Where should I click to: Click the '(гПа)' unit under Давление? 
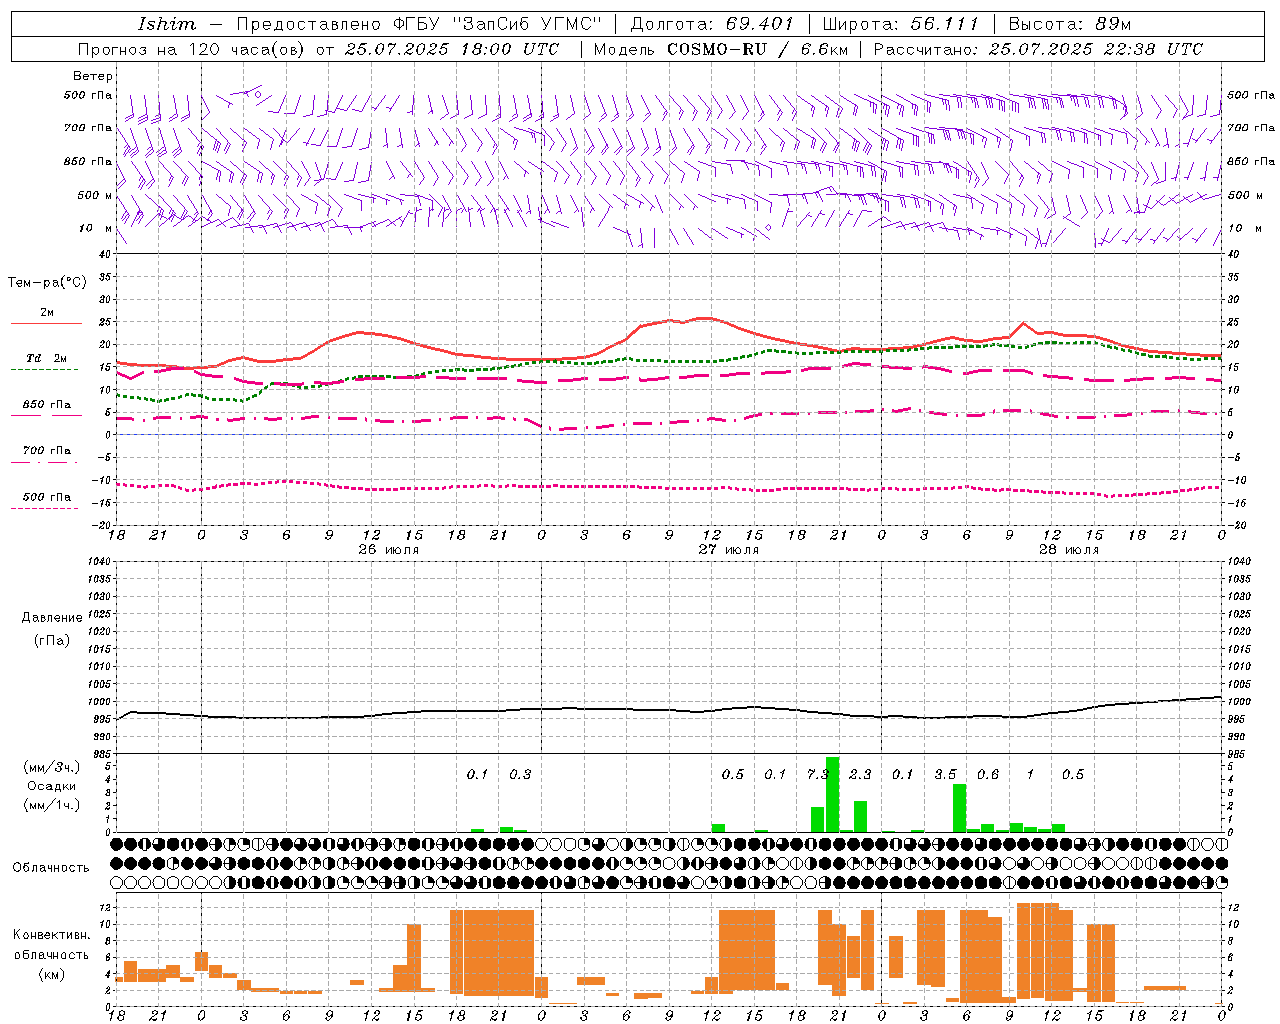pyautogui.click(x=52, y=640)
